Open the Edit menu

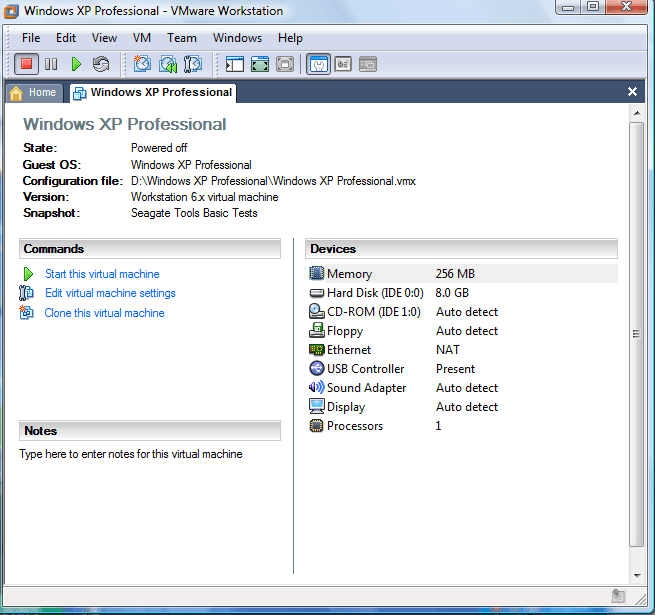point(66,38)
